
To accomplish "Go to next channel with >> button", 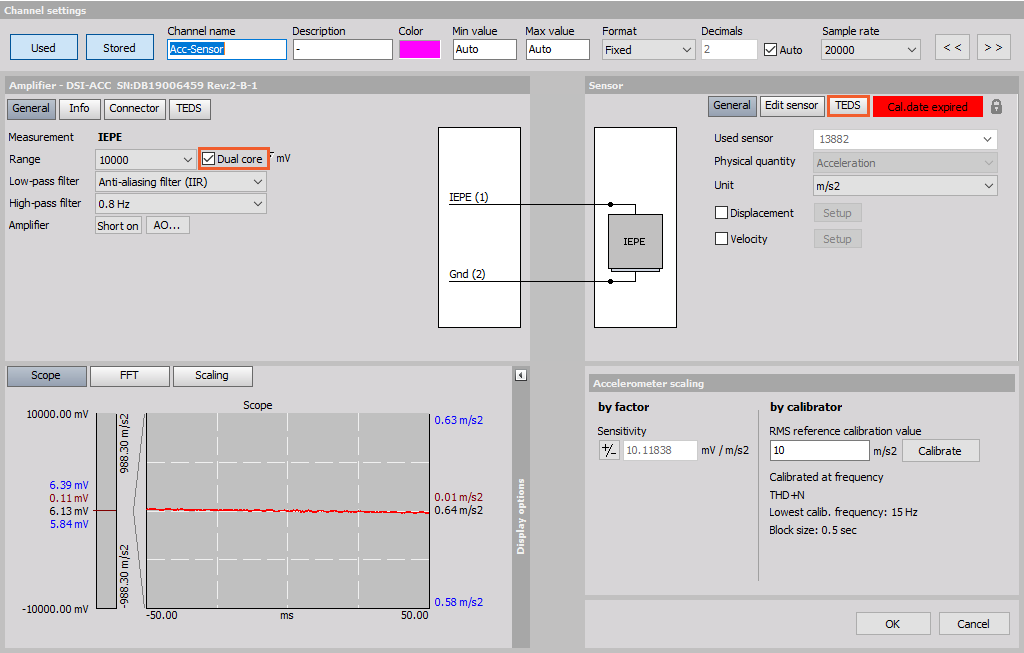I will pyautogui.click(x=993, y=48).
